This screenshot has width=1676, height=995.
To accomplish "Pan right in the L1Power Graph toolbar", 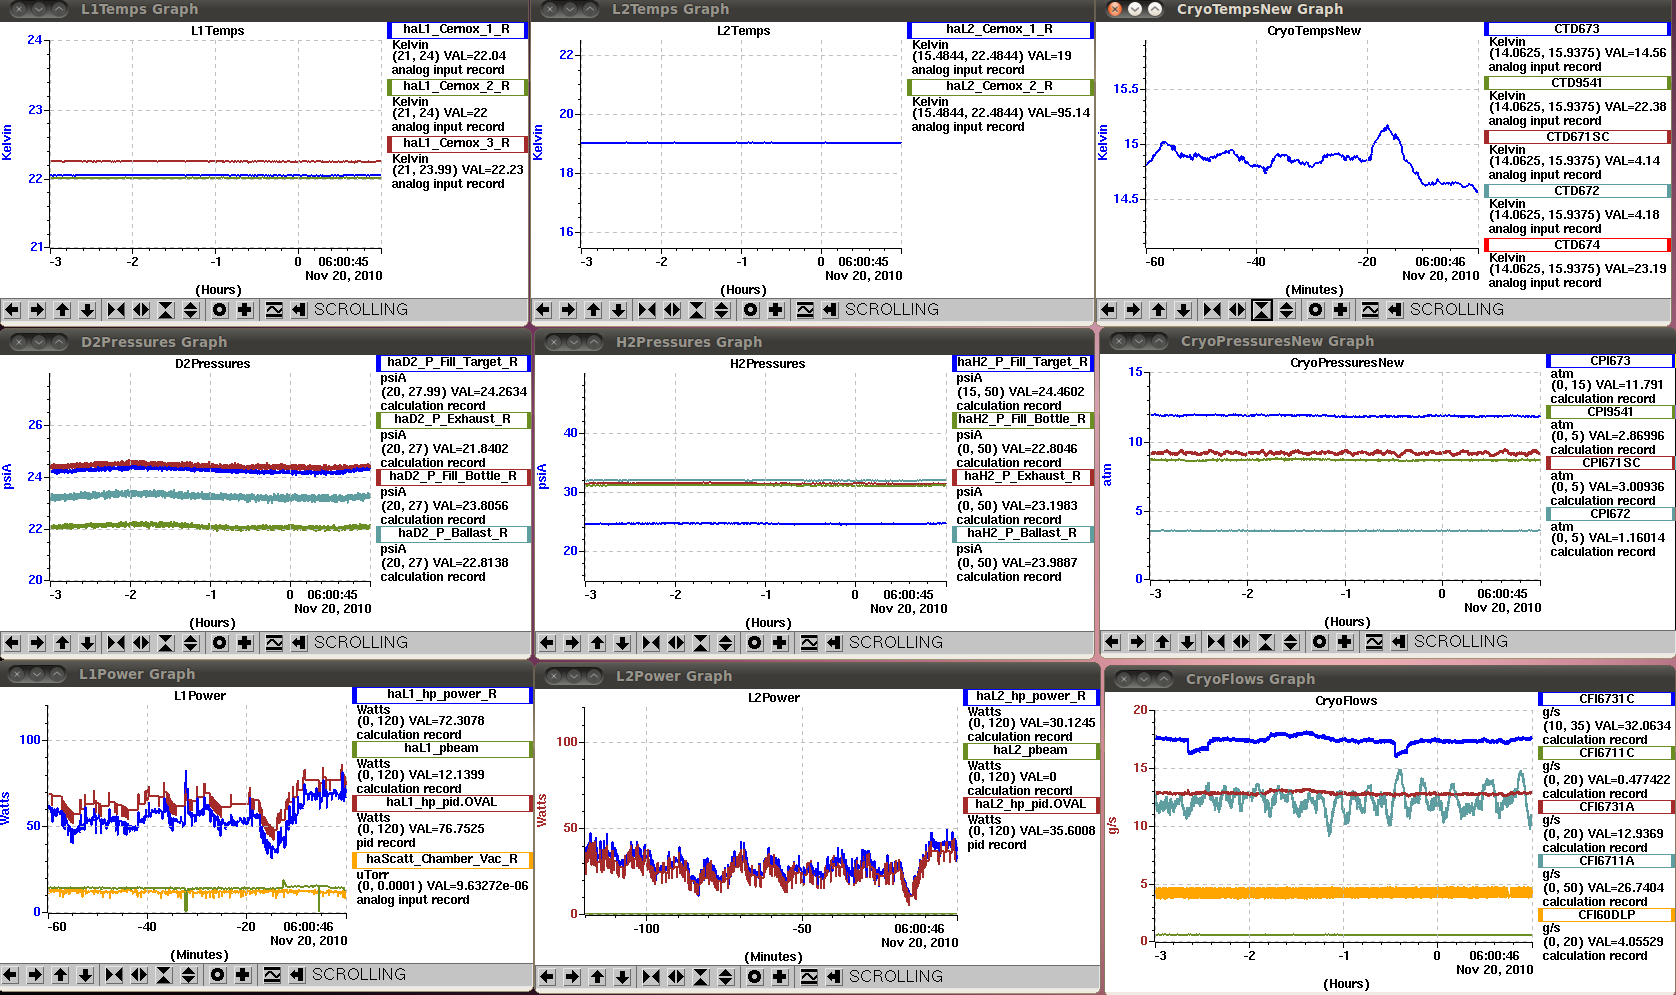I will pos(35,975).
